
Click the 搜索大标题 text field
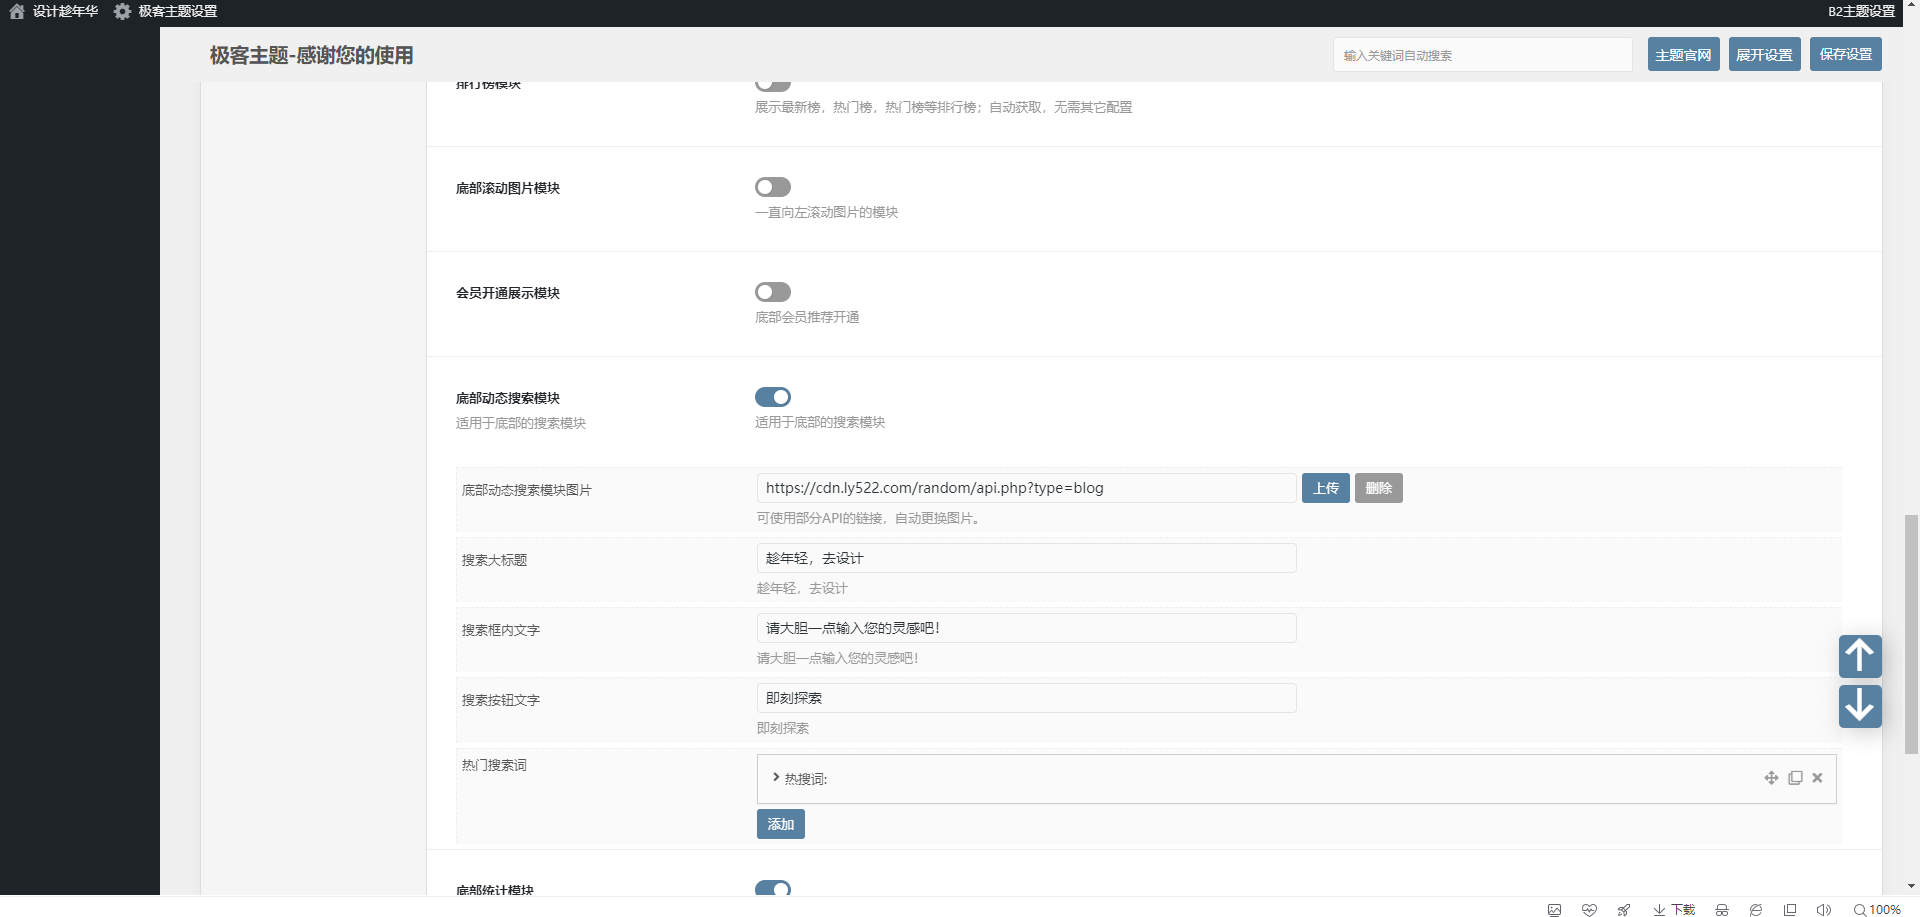(1026, 558)
